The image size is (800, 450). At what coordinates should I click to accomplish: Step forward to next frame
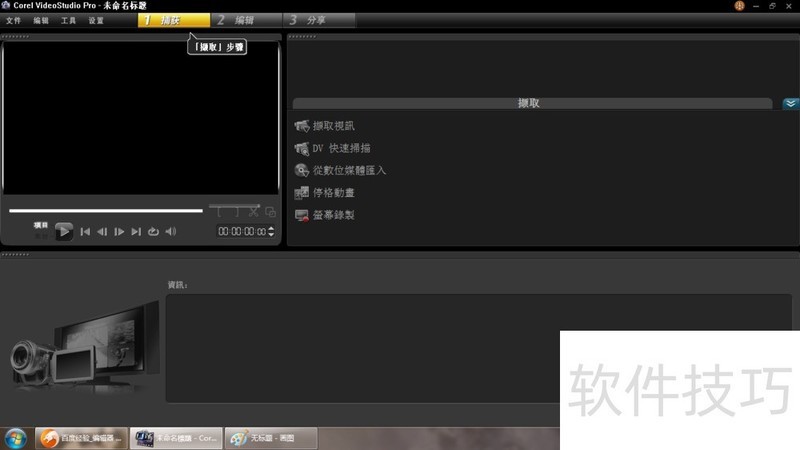click(119, 232)
